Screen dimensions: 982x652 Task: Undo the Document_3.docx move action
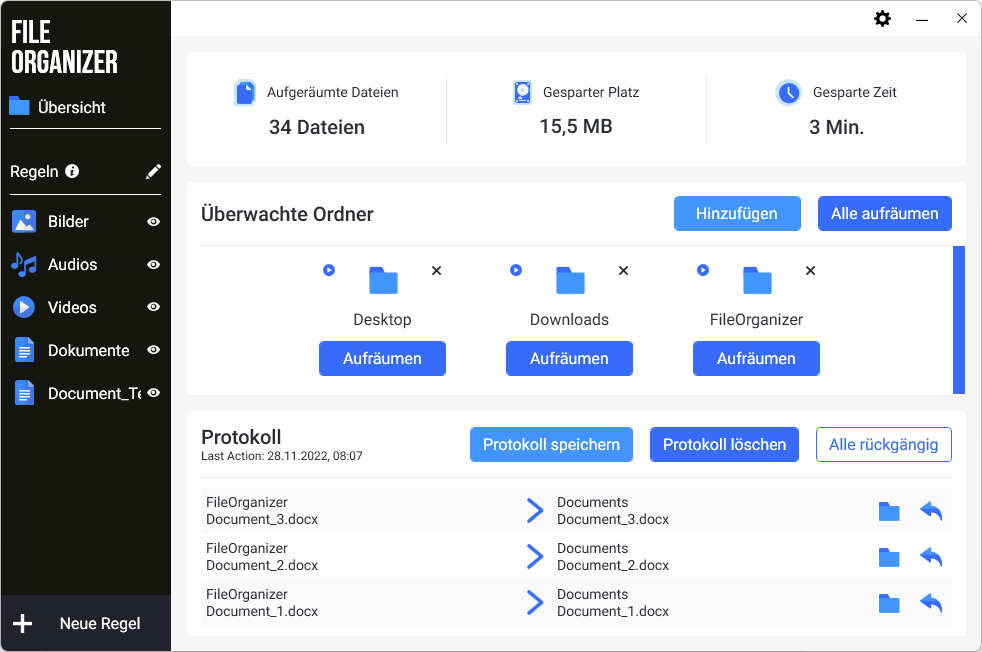[930, 510]
